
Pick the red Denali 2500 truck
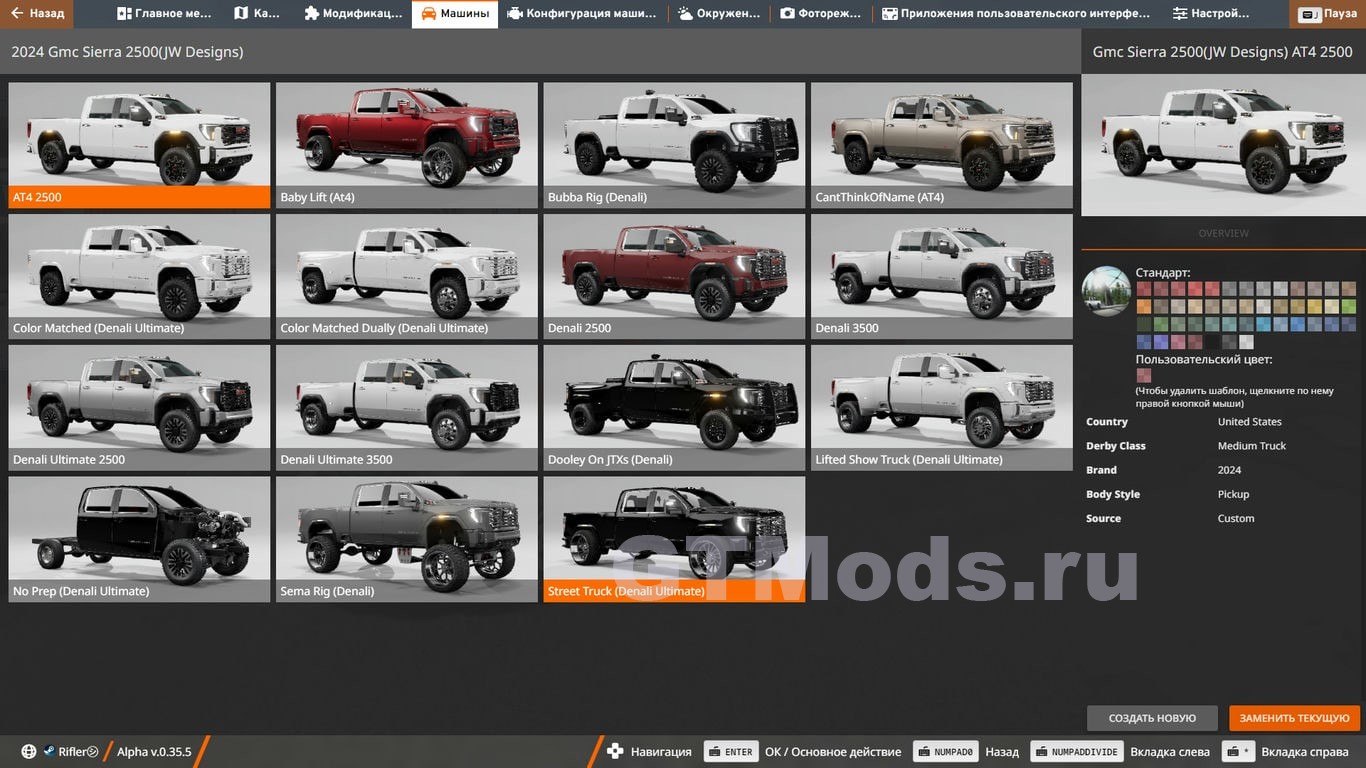(674, 276)
